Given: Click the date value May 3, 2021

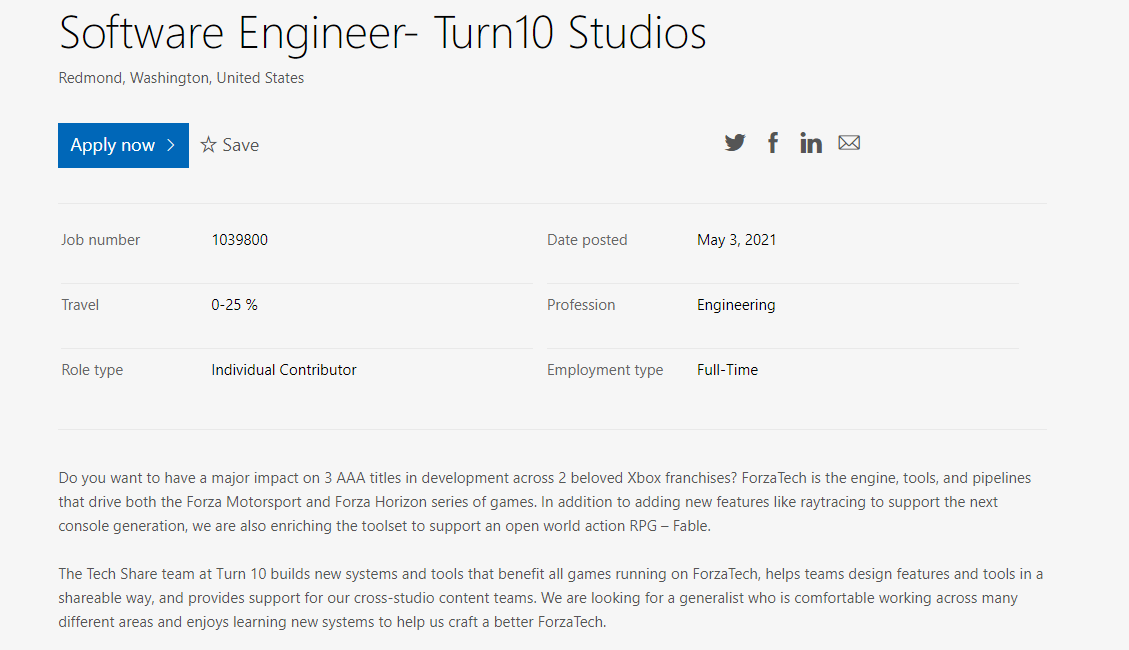Looking at the screenshot, I should point(737,240).
